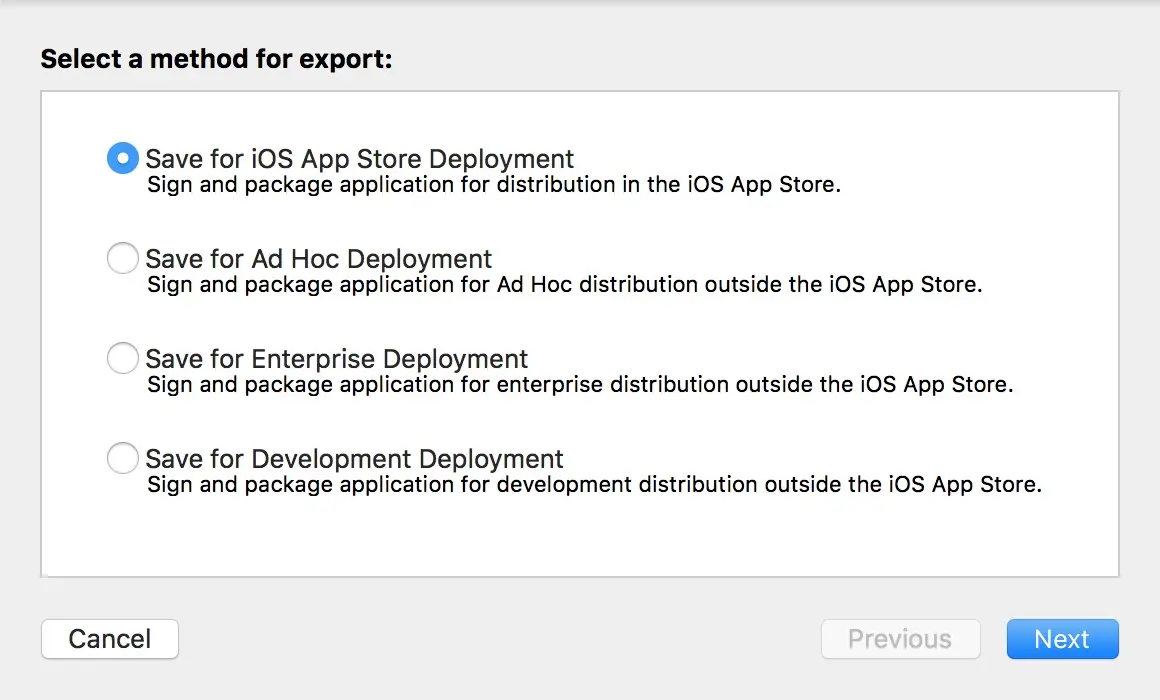Click the greyed-out Previous button
The image size is (1160, 700).
[x=900, y=639]
